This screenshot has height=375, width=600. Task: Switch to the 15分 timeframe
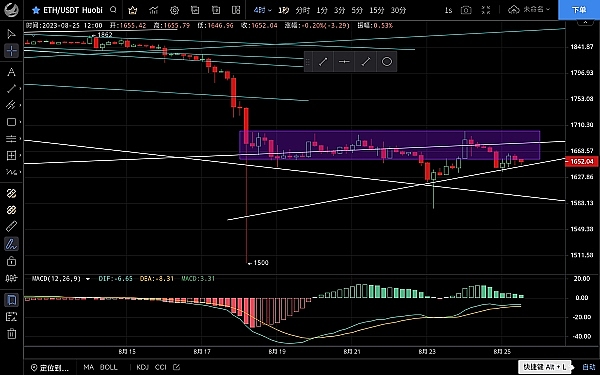[377, 10]
